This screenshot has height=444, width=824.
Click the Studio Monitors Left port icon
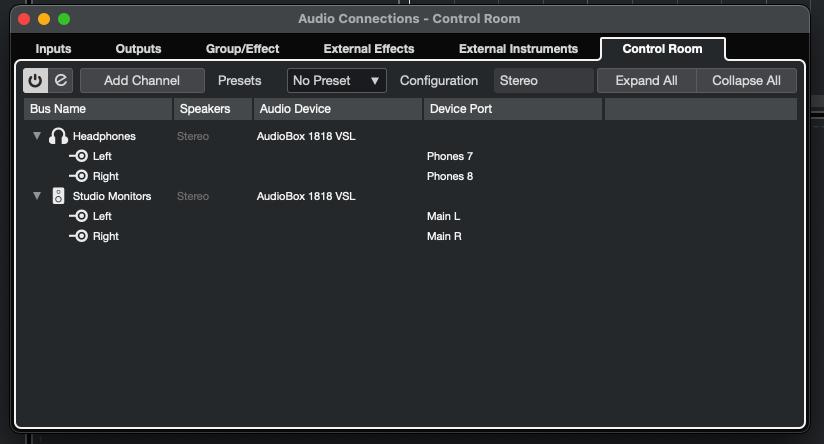79,216
